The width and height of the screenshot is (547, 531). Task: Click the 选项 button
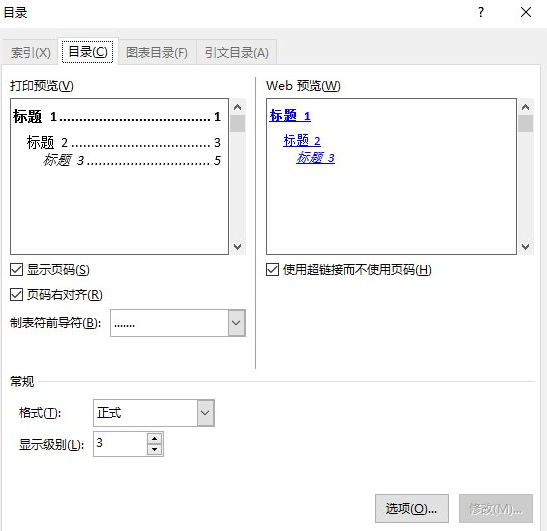click(x=412, y=508)
